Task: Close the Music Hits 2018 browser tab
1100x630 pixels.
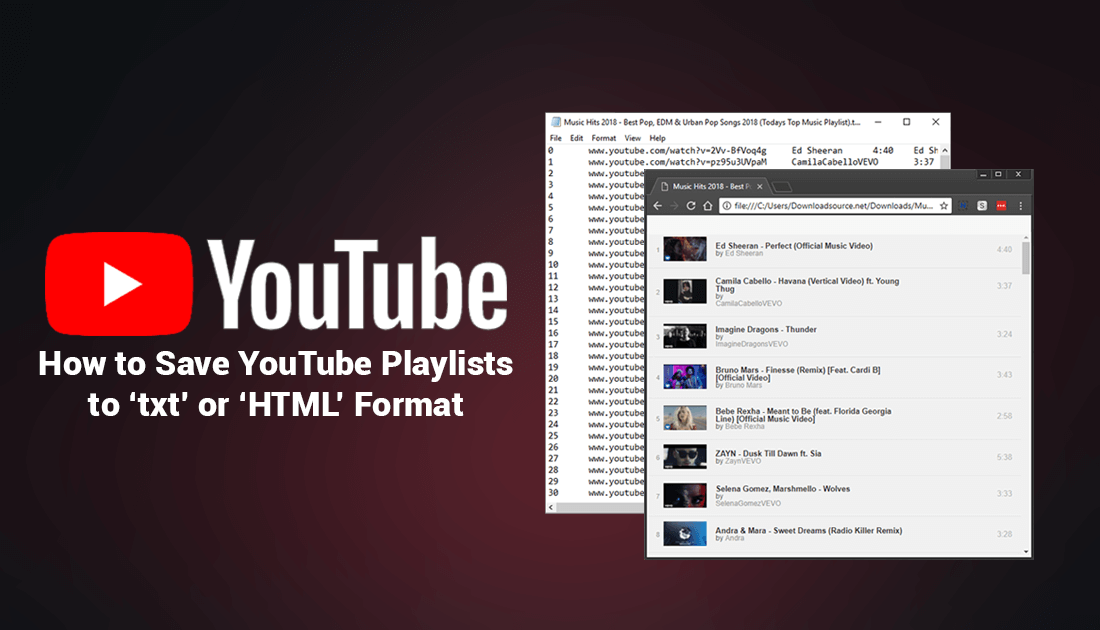Action: click(x=760, y=187)
